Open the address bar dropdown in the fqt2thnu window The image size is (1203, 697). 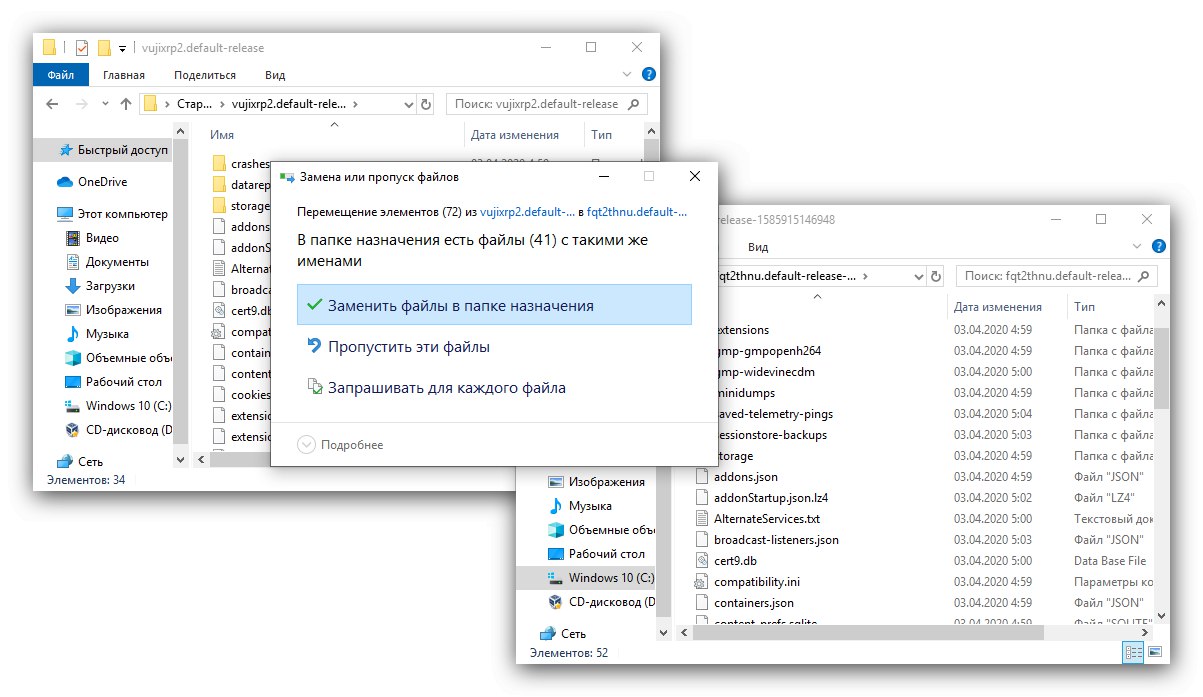pyautogui.click(x=919, y=276)
